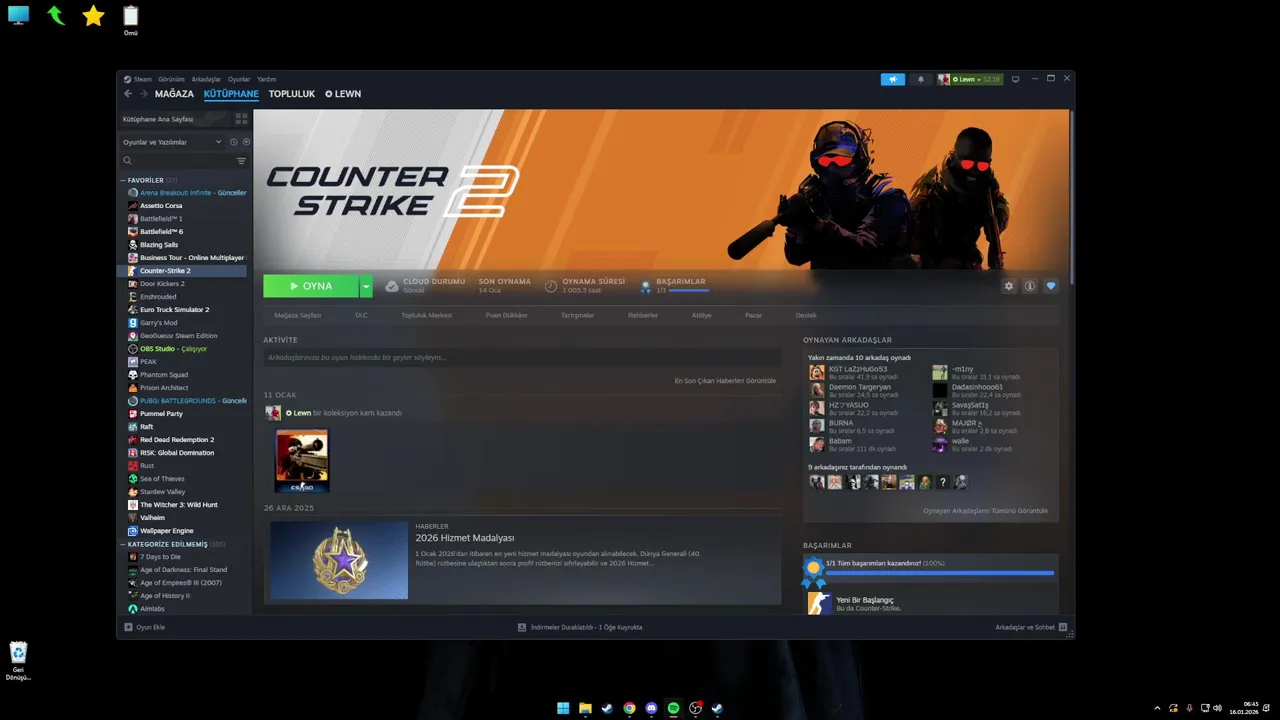Open the CS:GO trading card thumbnail
This screenshot has height=720, width=1280.
(302, 461)
